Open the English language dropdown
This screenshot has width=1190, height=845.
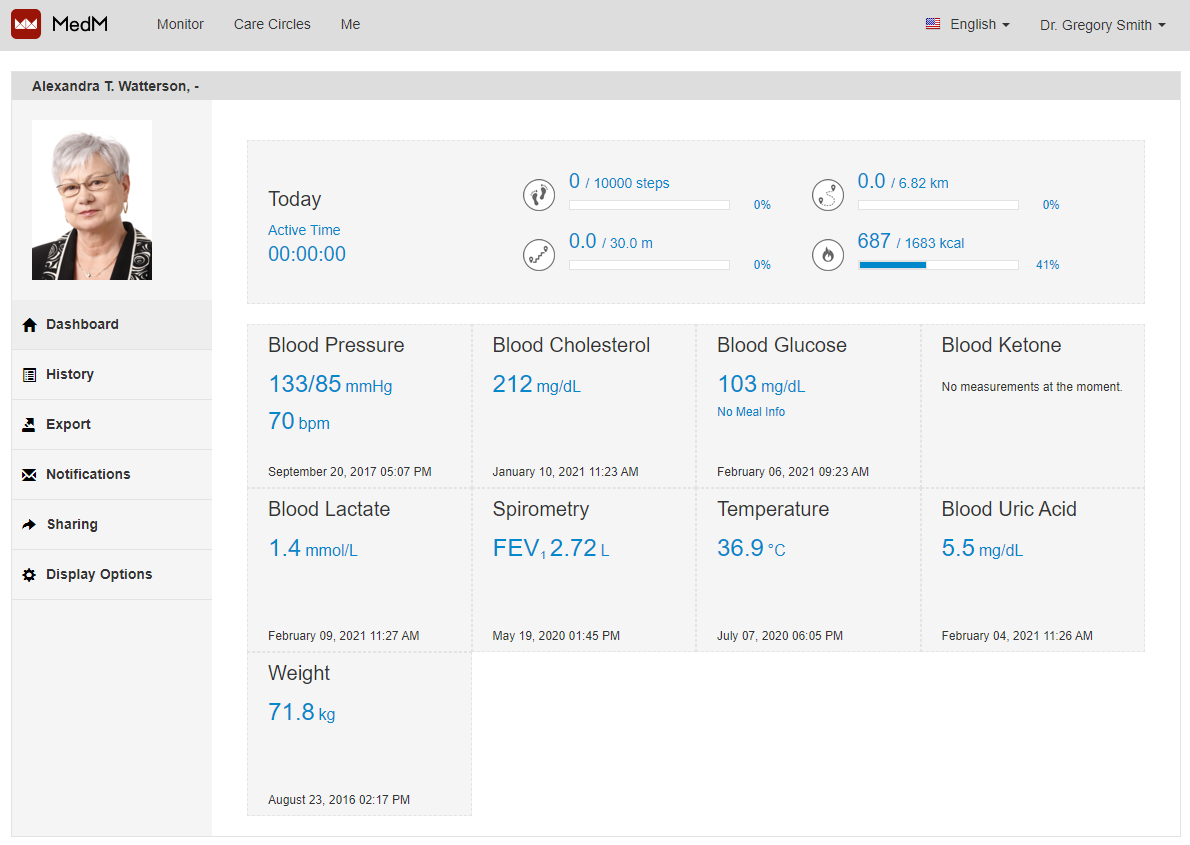coord(967,24)
